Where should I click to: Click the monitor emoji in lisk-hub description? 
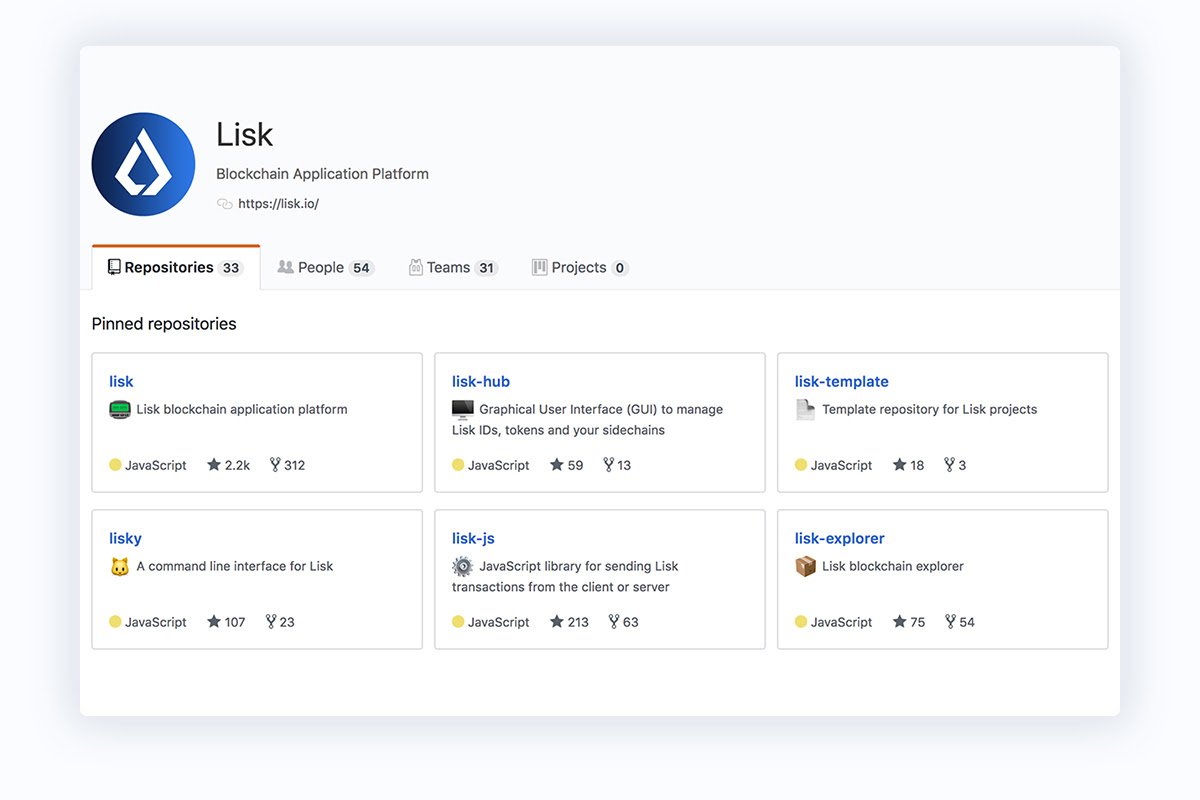click(463, 409)
